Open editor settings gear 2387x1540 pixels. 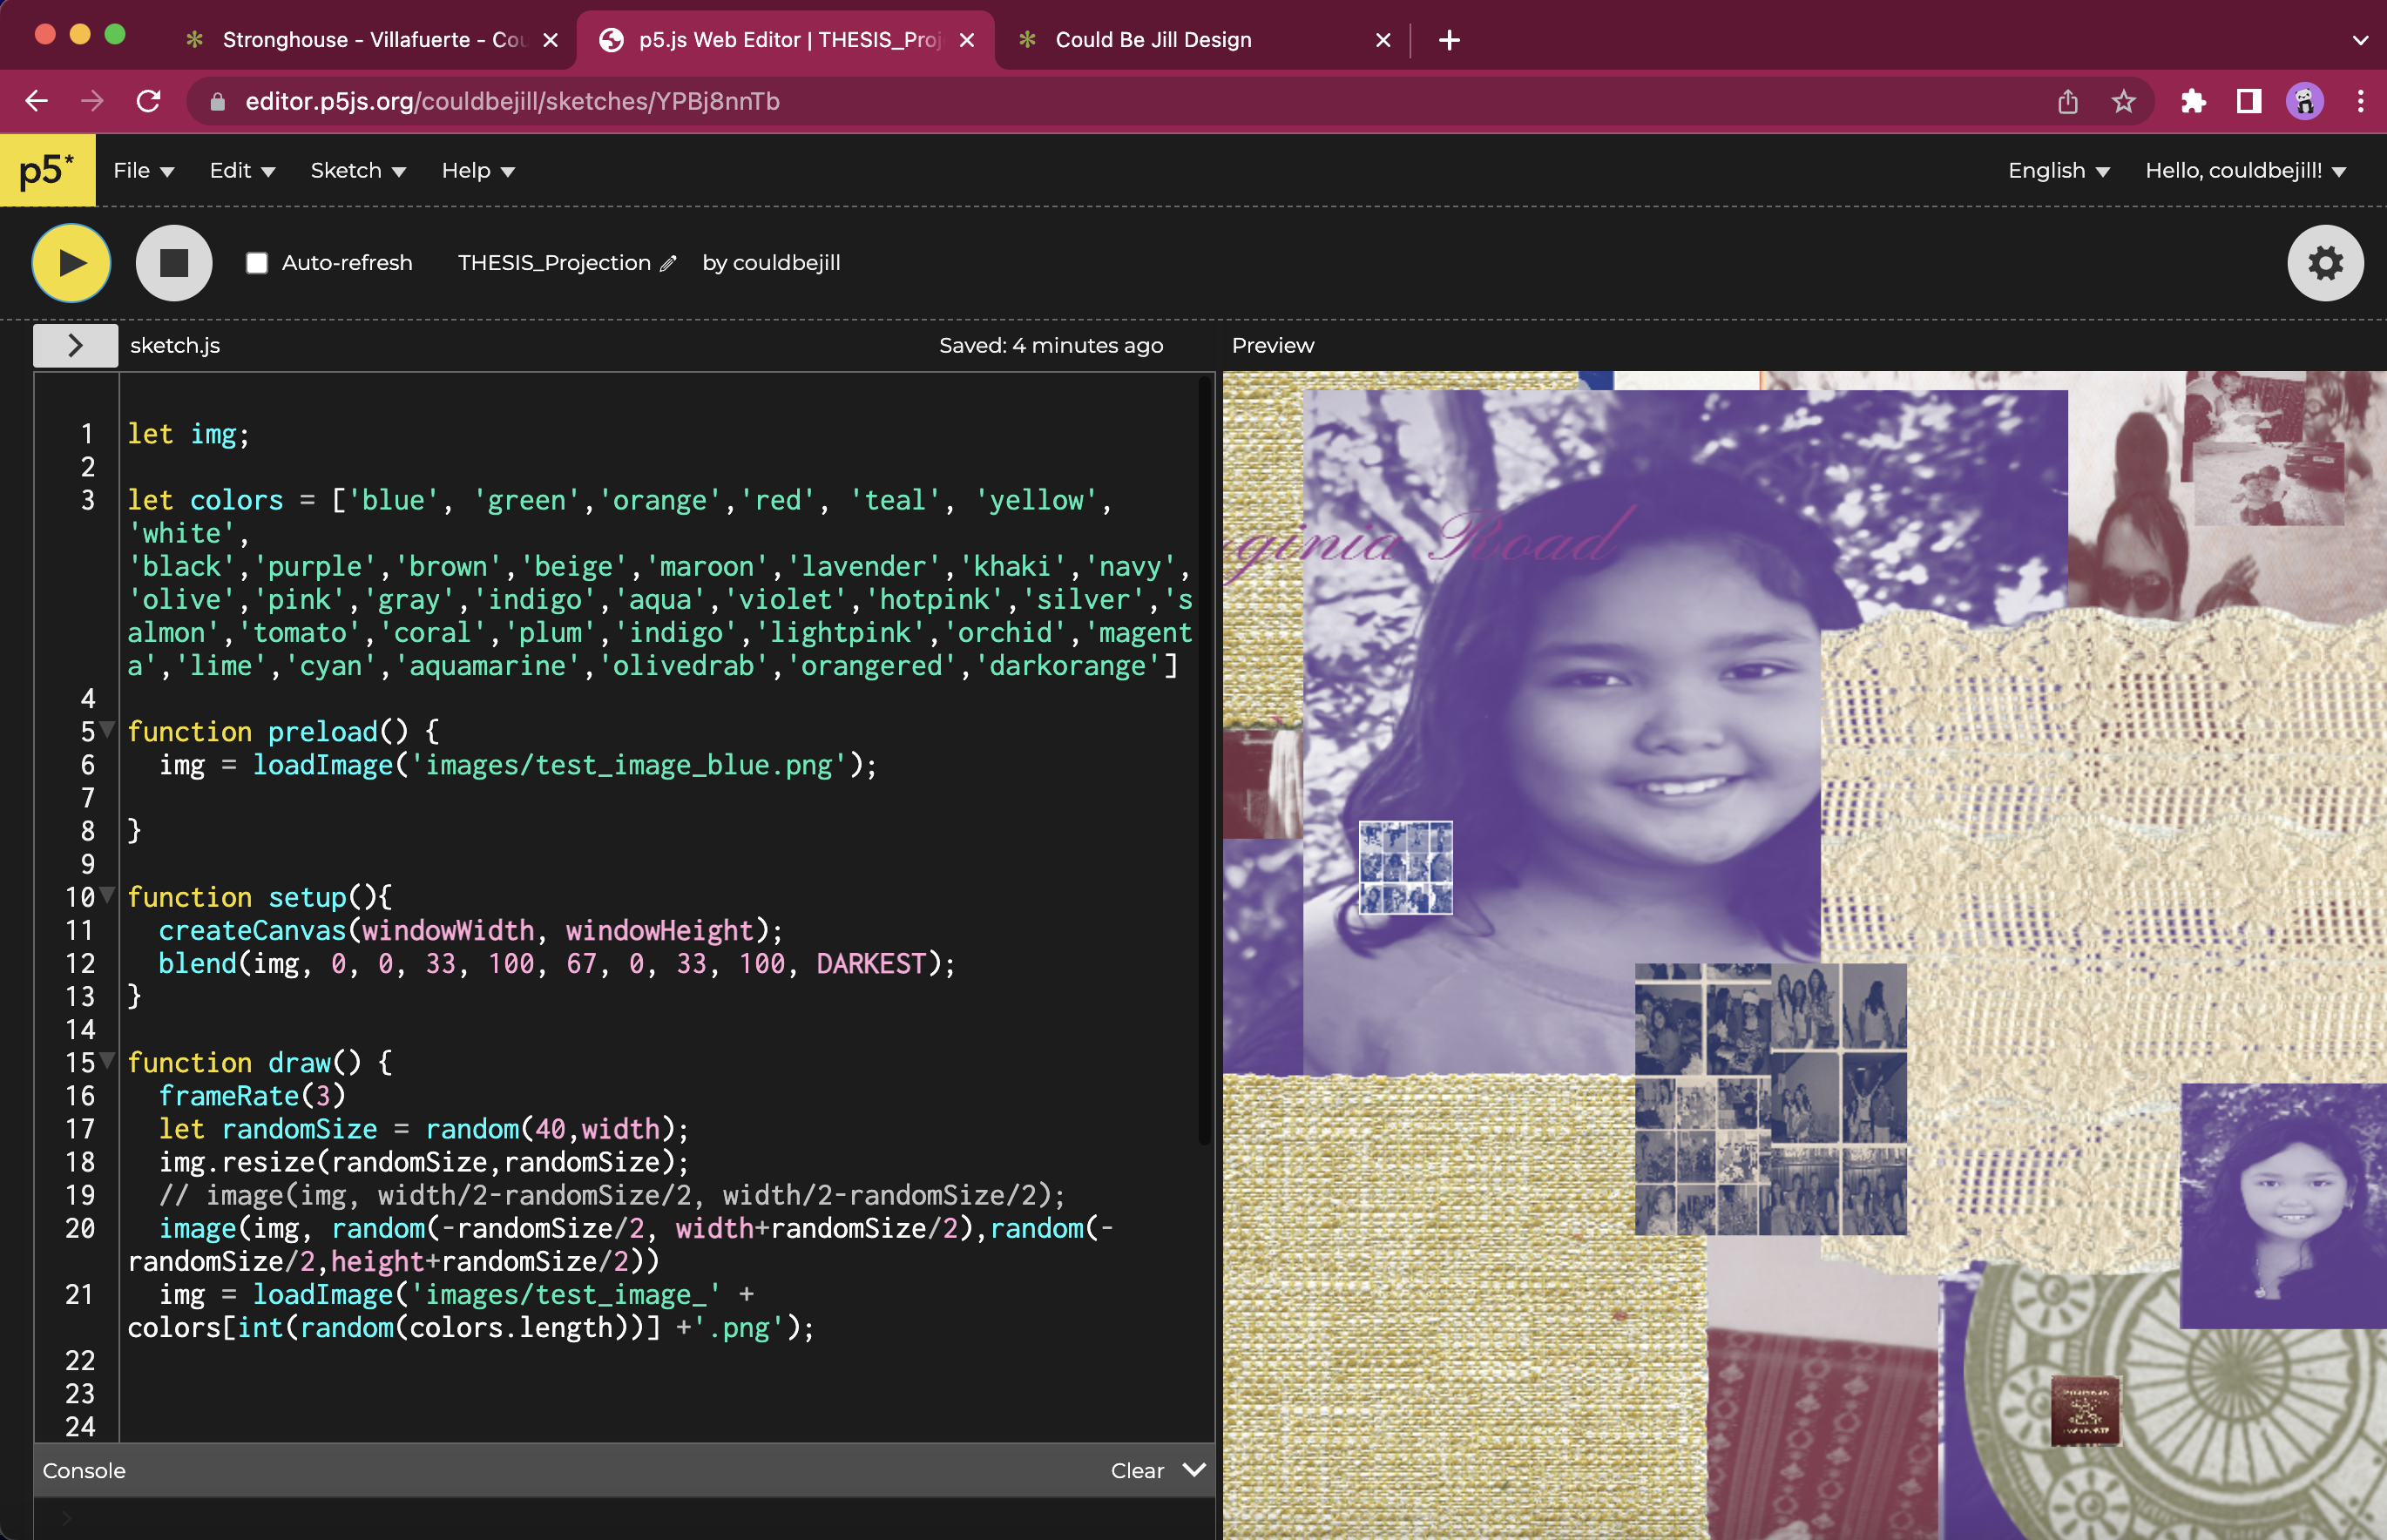coord(2324,263)
